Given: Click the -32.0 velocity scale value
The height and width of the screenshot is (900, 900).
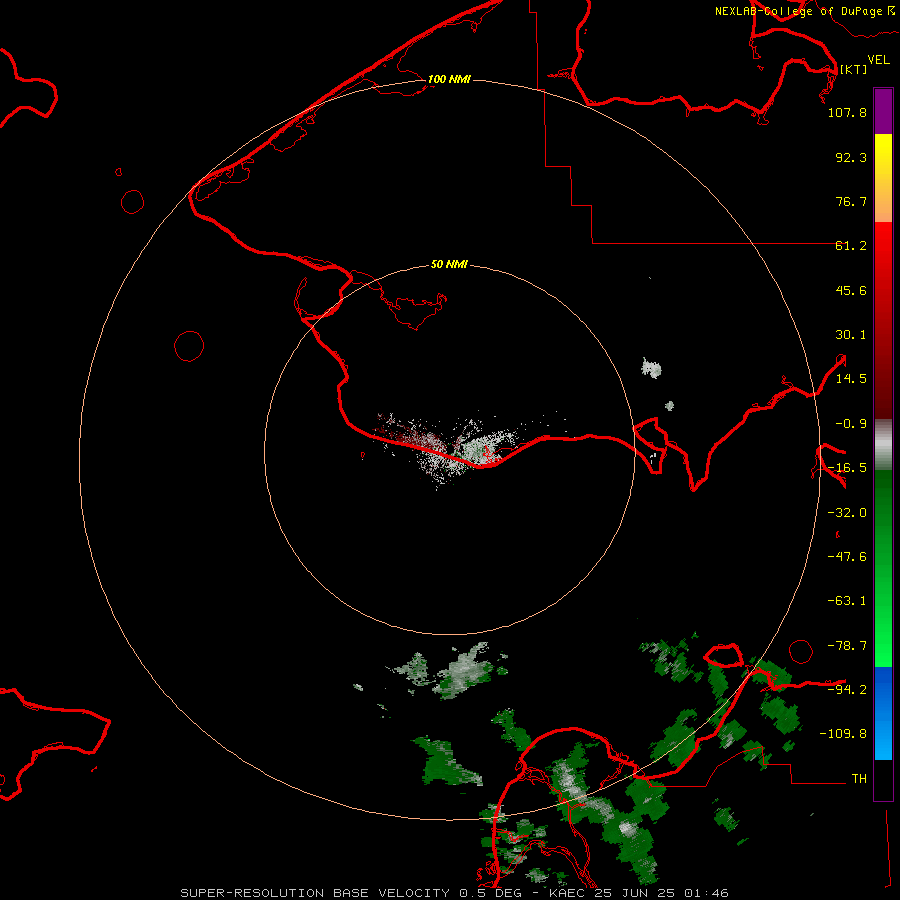Looking at the screenshot, I should (847, 513).
